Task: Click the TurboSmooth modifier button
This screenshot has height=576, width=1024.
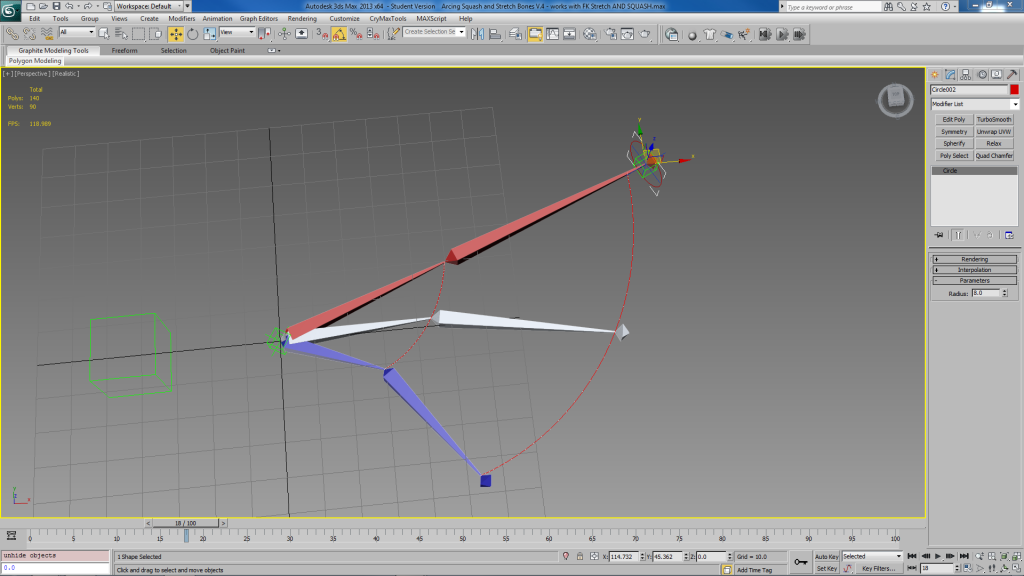Action: tap(994, 120)
